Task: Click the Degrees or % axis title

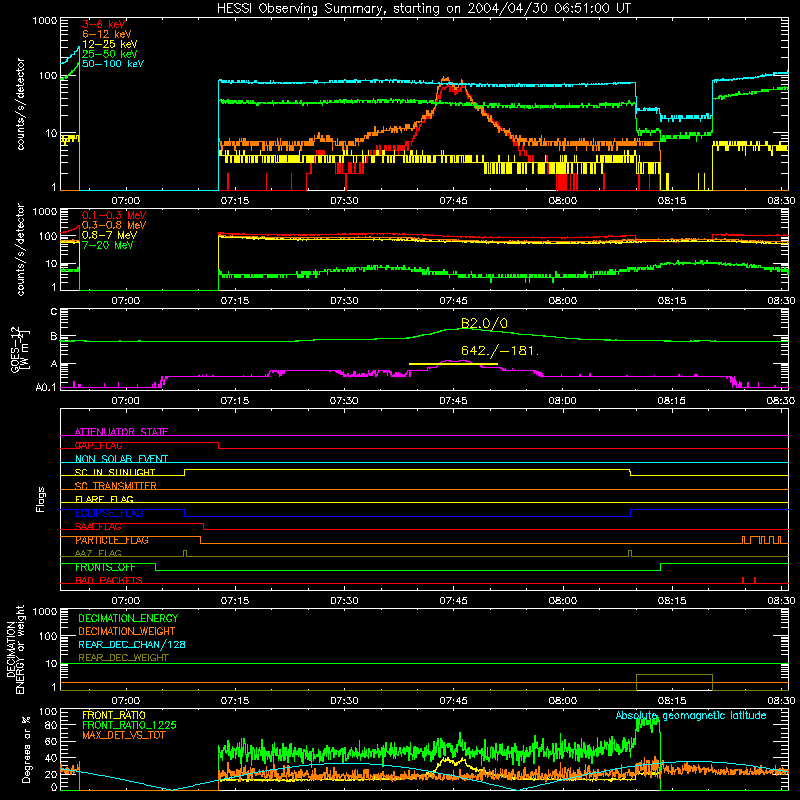Action: click(x=26, y=749)
